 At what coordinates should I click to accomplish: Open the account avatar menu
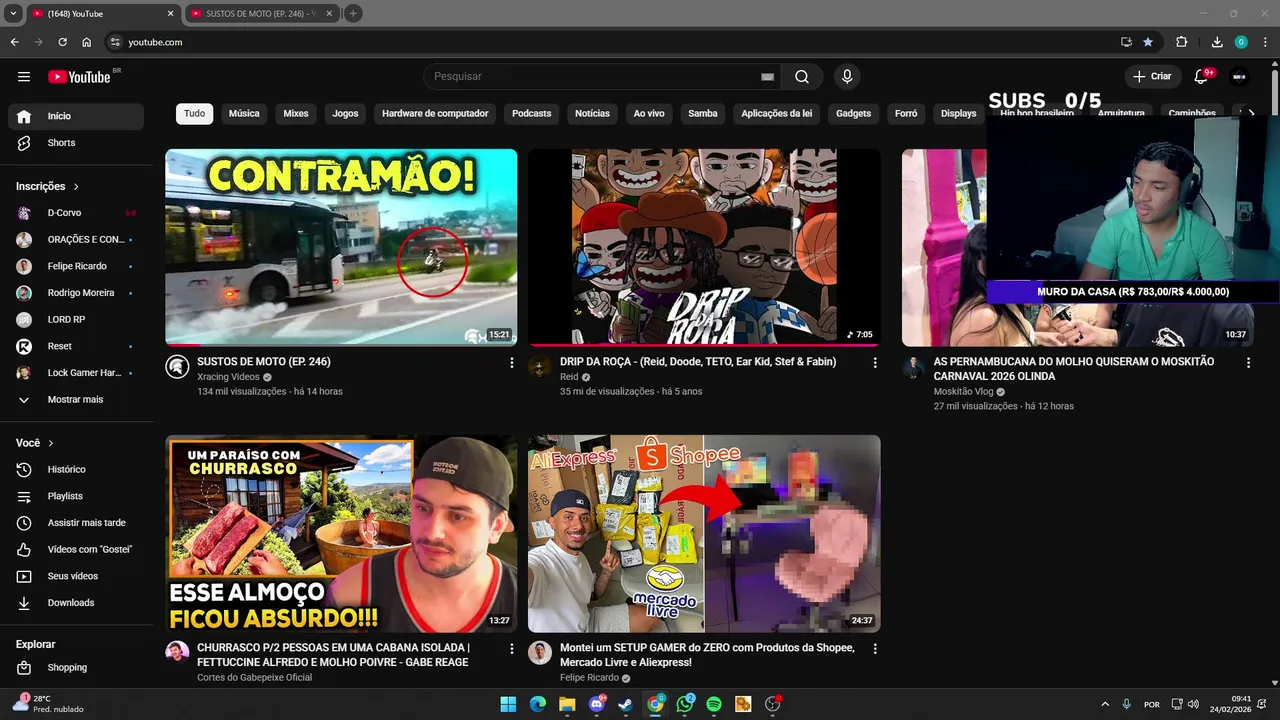point(1240,77)
